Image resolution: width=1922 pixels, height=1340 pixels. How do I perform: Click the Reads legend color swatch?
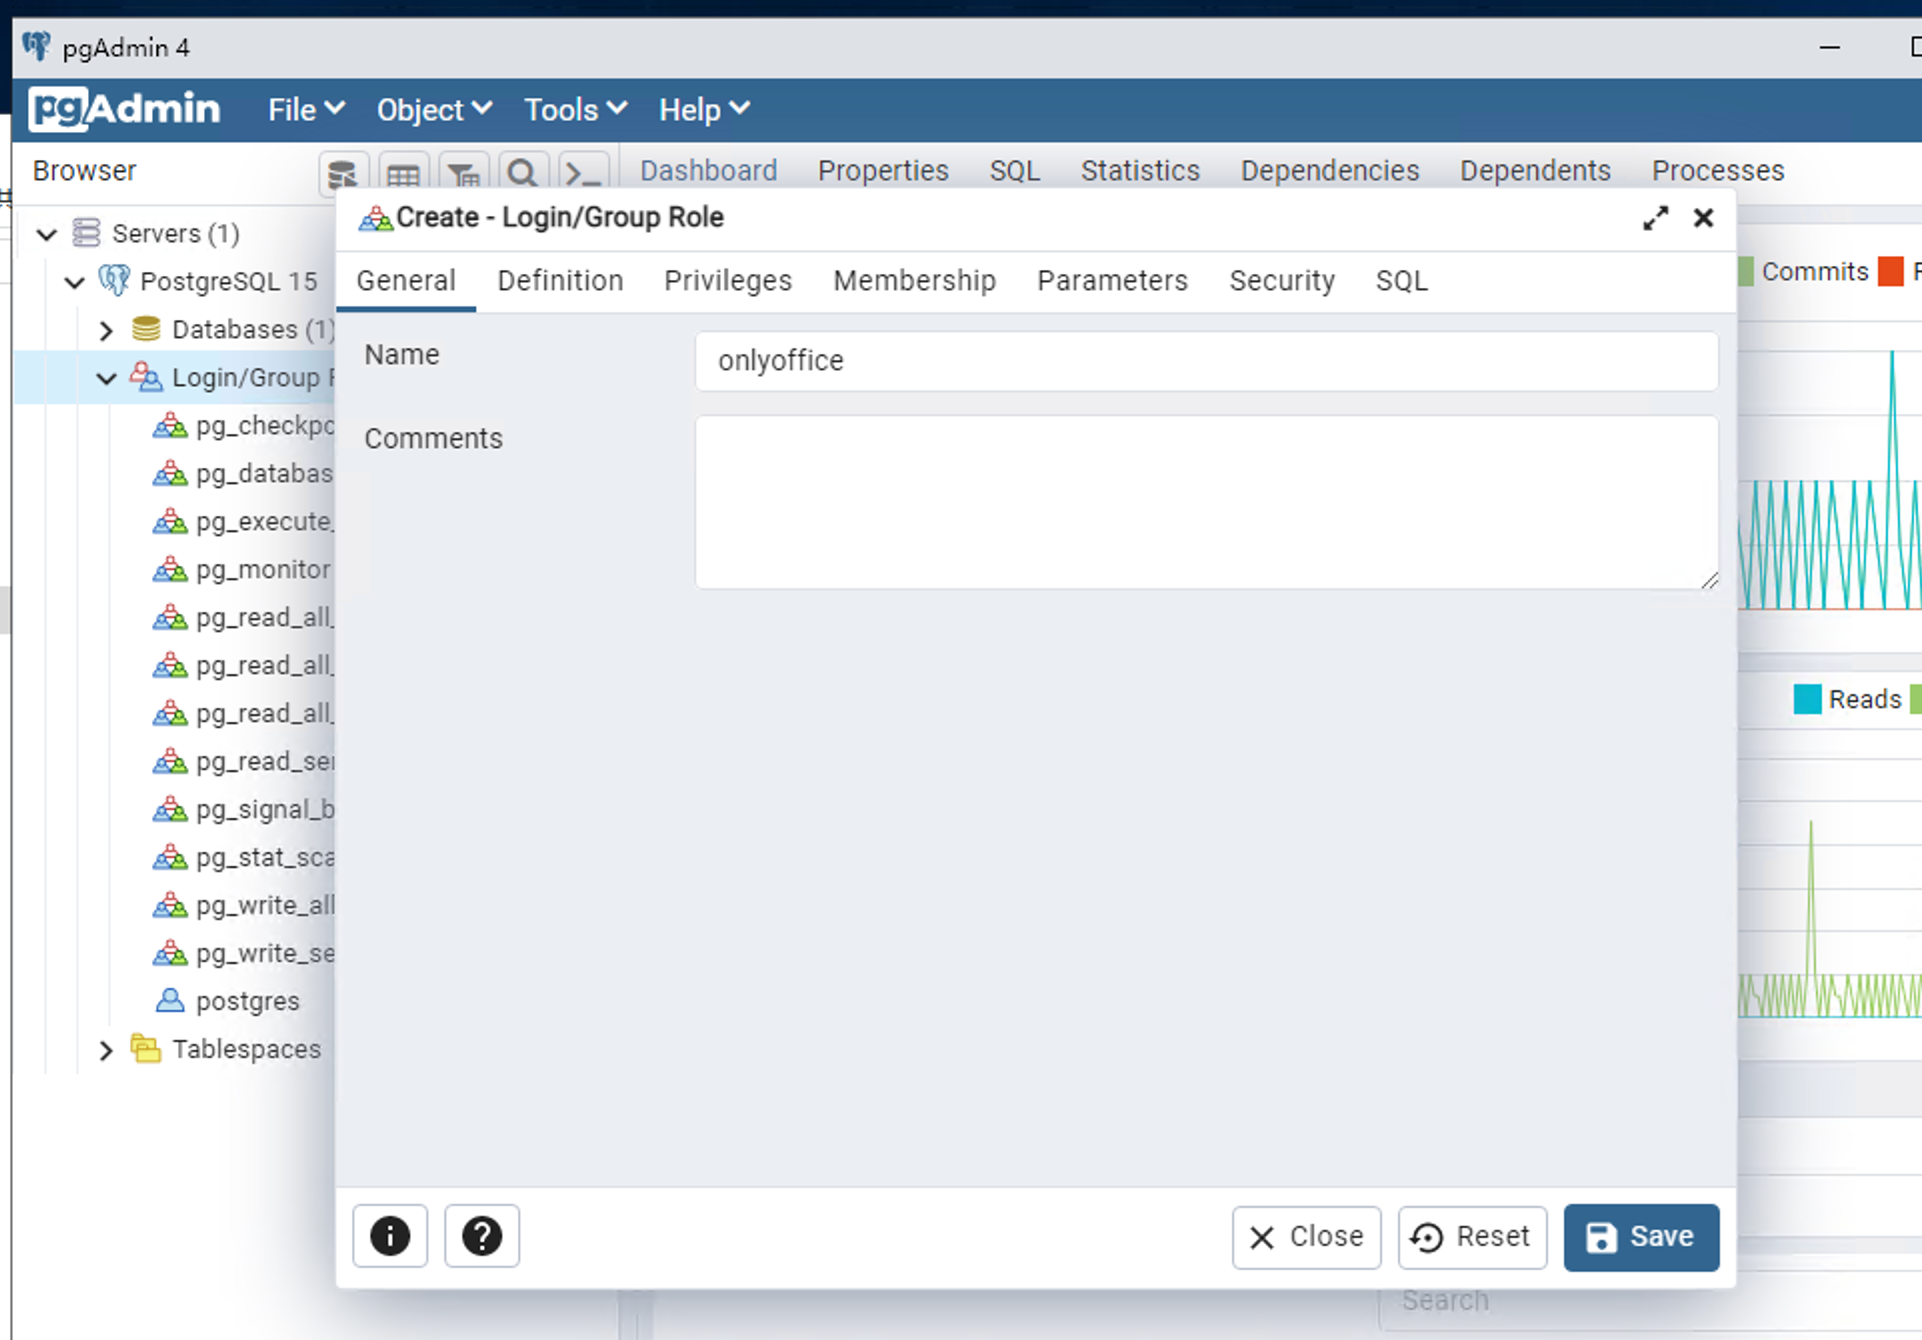[1807, 699]
